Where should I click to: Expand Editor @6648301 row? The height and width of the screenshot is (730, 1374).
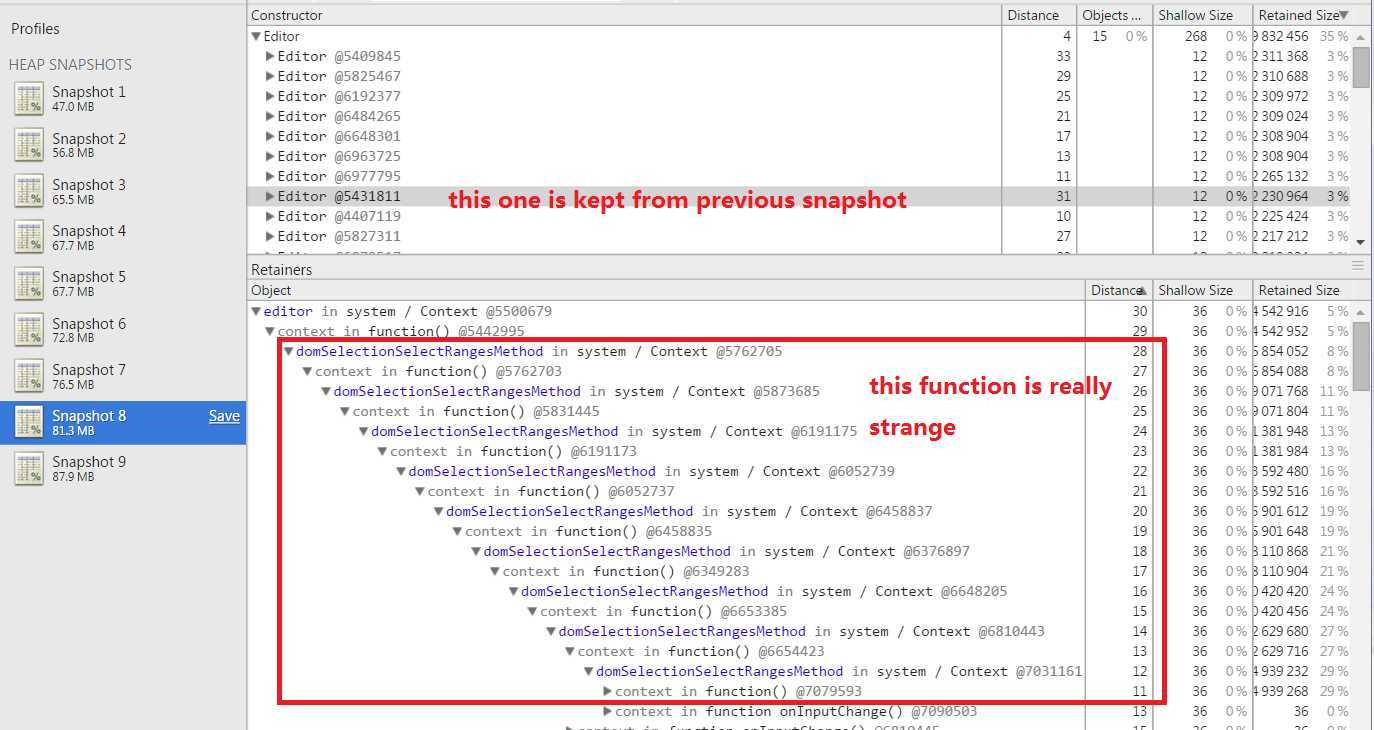click(x=270, y=136)
